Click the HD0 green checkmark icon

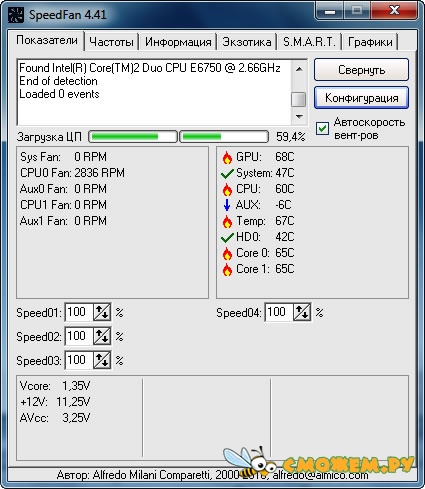point(227,237)
